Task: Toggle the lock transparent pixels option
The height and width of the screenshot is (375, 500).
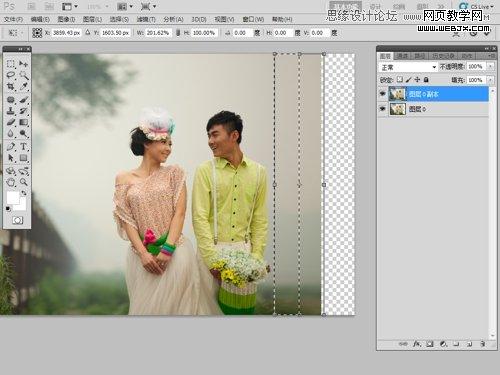Action: (x=400, y=80)
